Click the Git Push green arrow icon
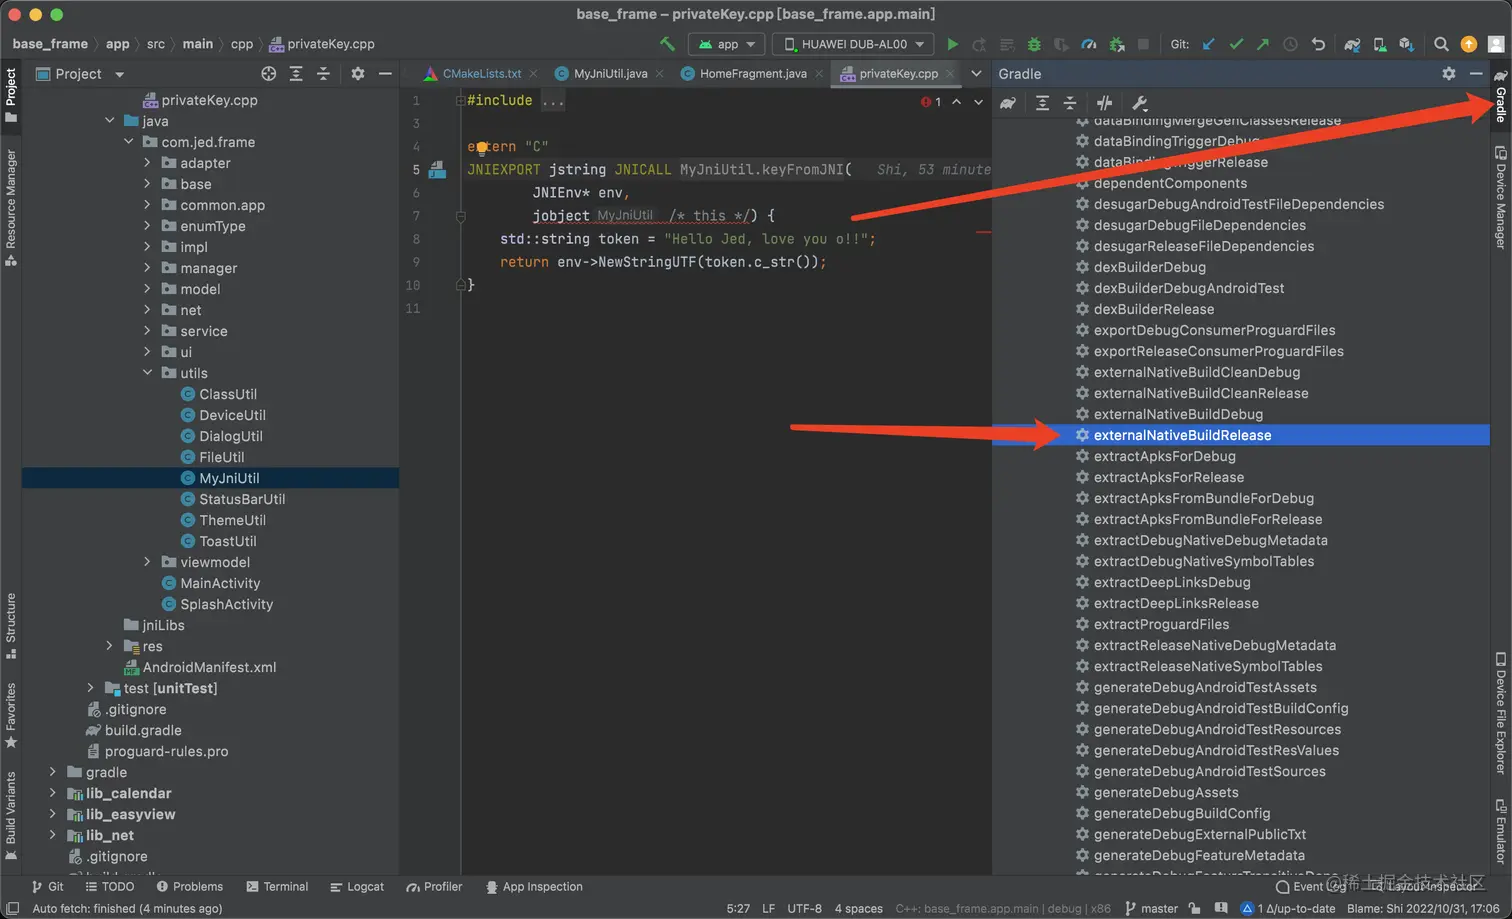Screen dimensions: 1512x919 pos(1263,44)
